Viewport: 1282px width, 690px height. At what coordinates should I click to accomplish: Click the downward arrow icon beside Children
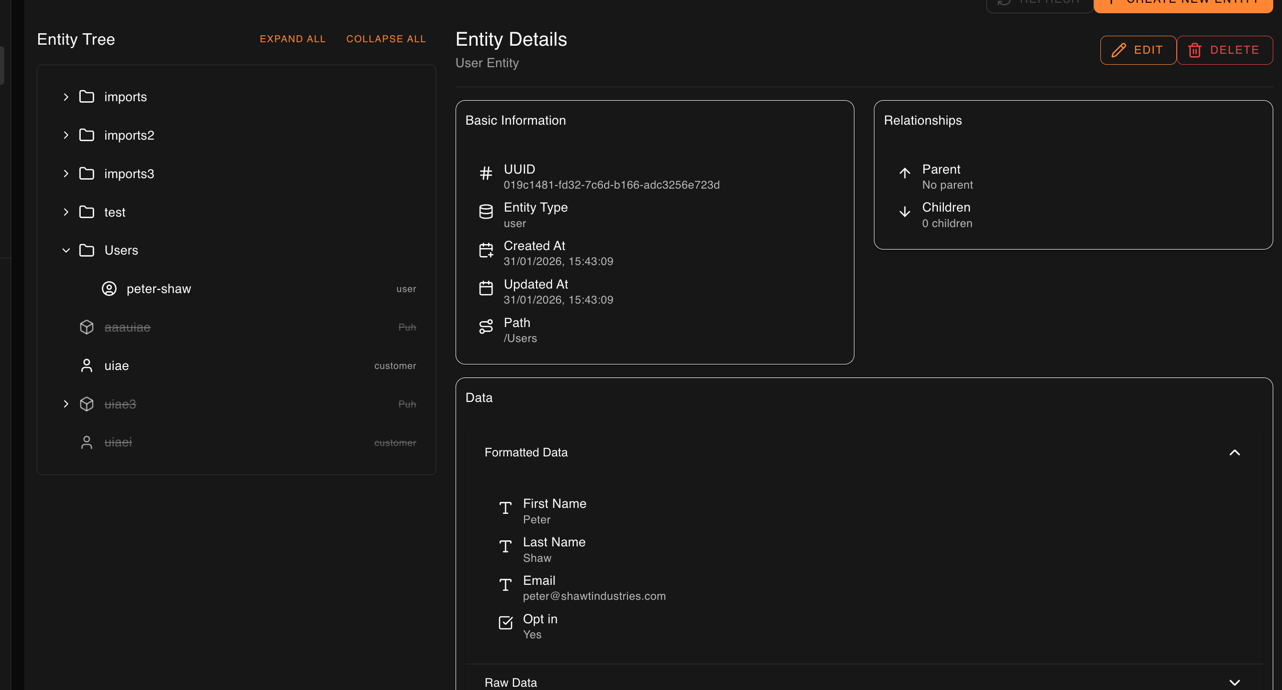pos(905,211)
